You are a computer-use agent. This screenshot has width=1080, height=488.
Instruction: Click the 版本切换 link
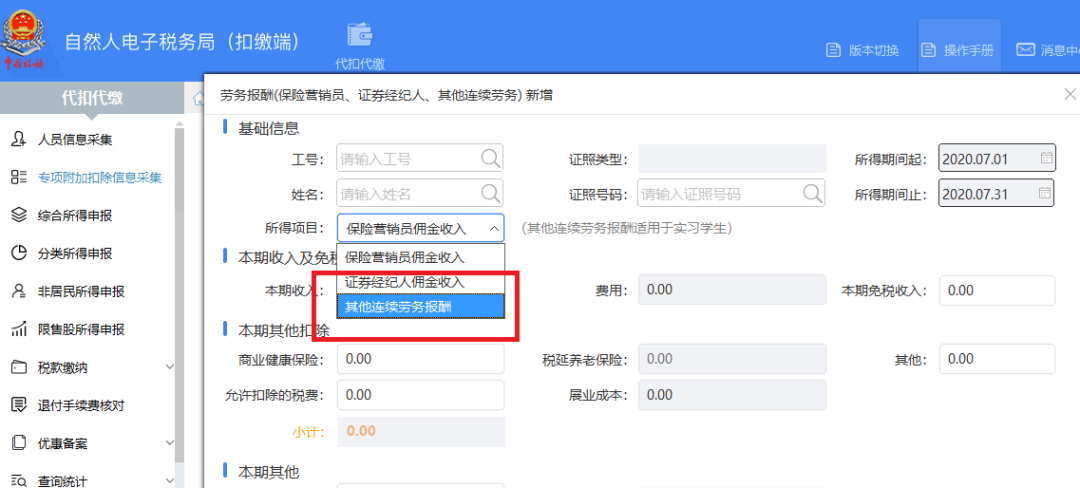873,50
